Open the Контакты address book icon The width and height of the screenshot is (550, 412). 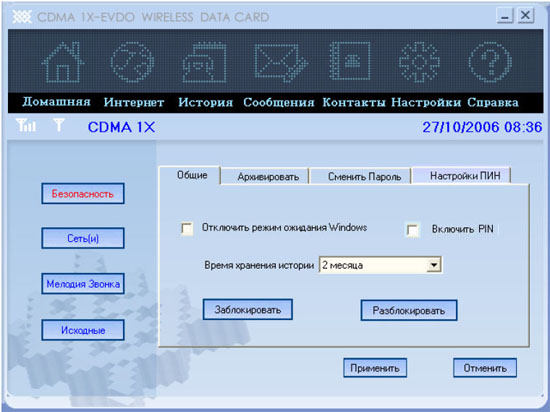[350, 61]
